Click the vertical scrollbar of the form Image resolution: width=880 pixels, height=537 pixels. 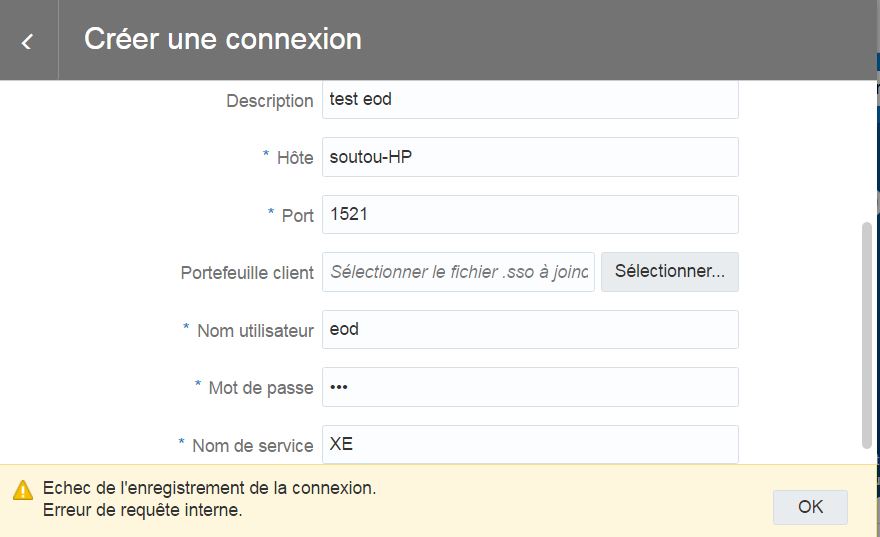pyautogui.click(x=866, y=335)
